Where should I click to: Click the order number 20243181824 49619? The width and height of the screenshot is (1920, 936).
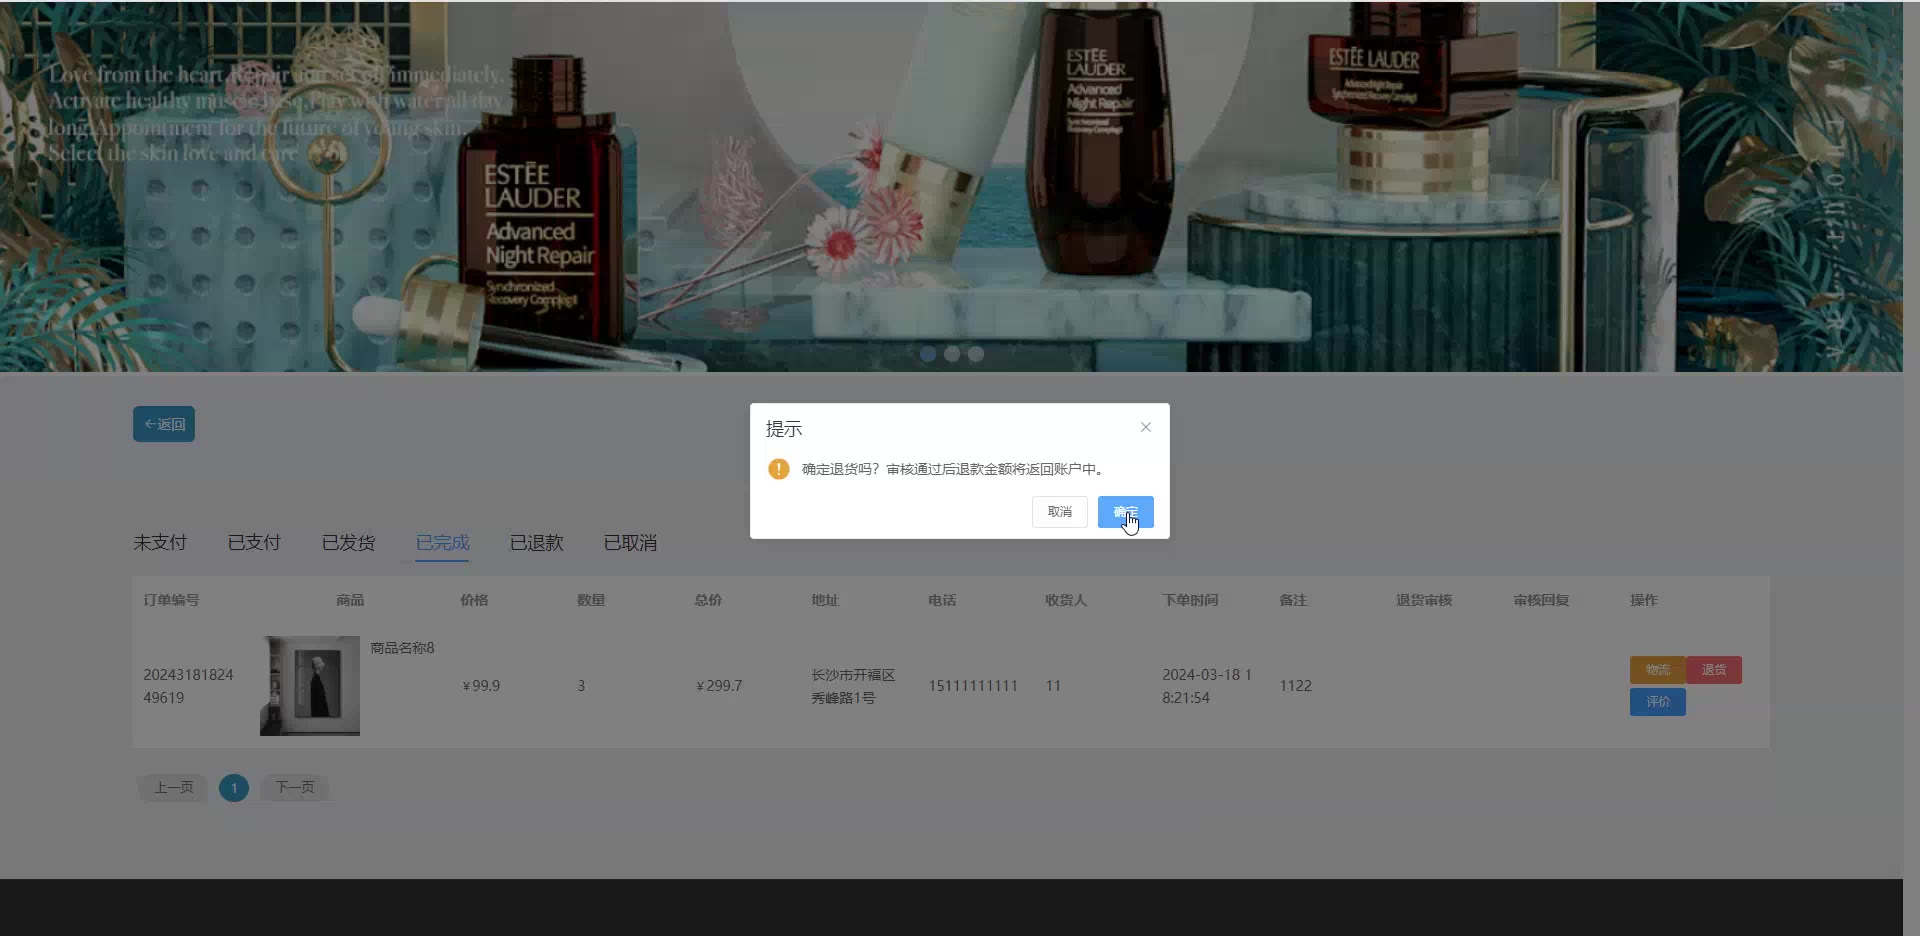(x=188, y=686)
